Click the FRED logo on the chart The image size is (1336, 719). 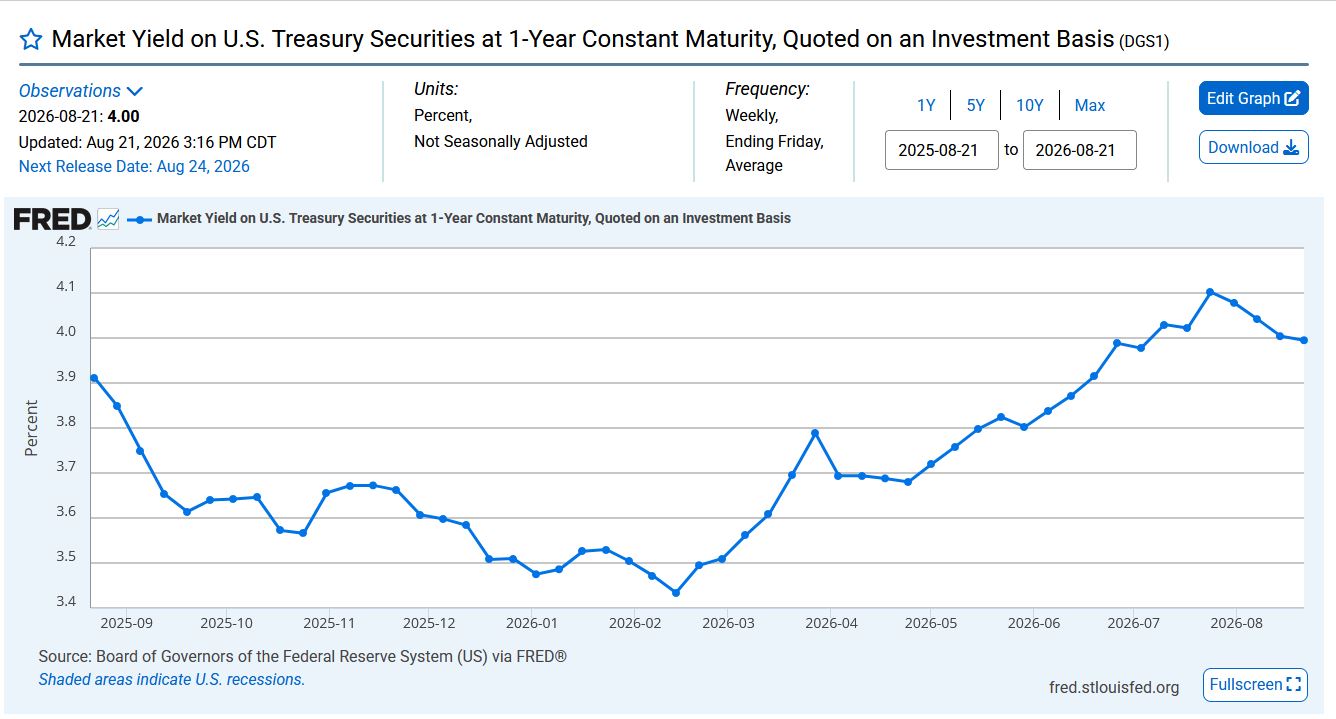pos(52,219)
